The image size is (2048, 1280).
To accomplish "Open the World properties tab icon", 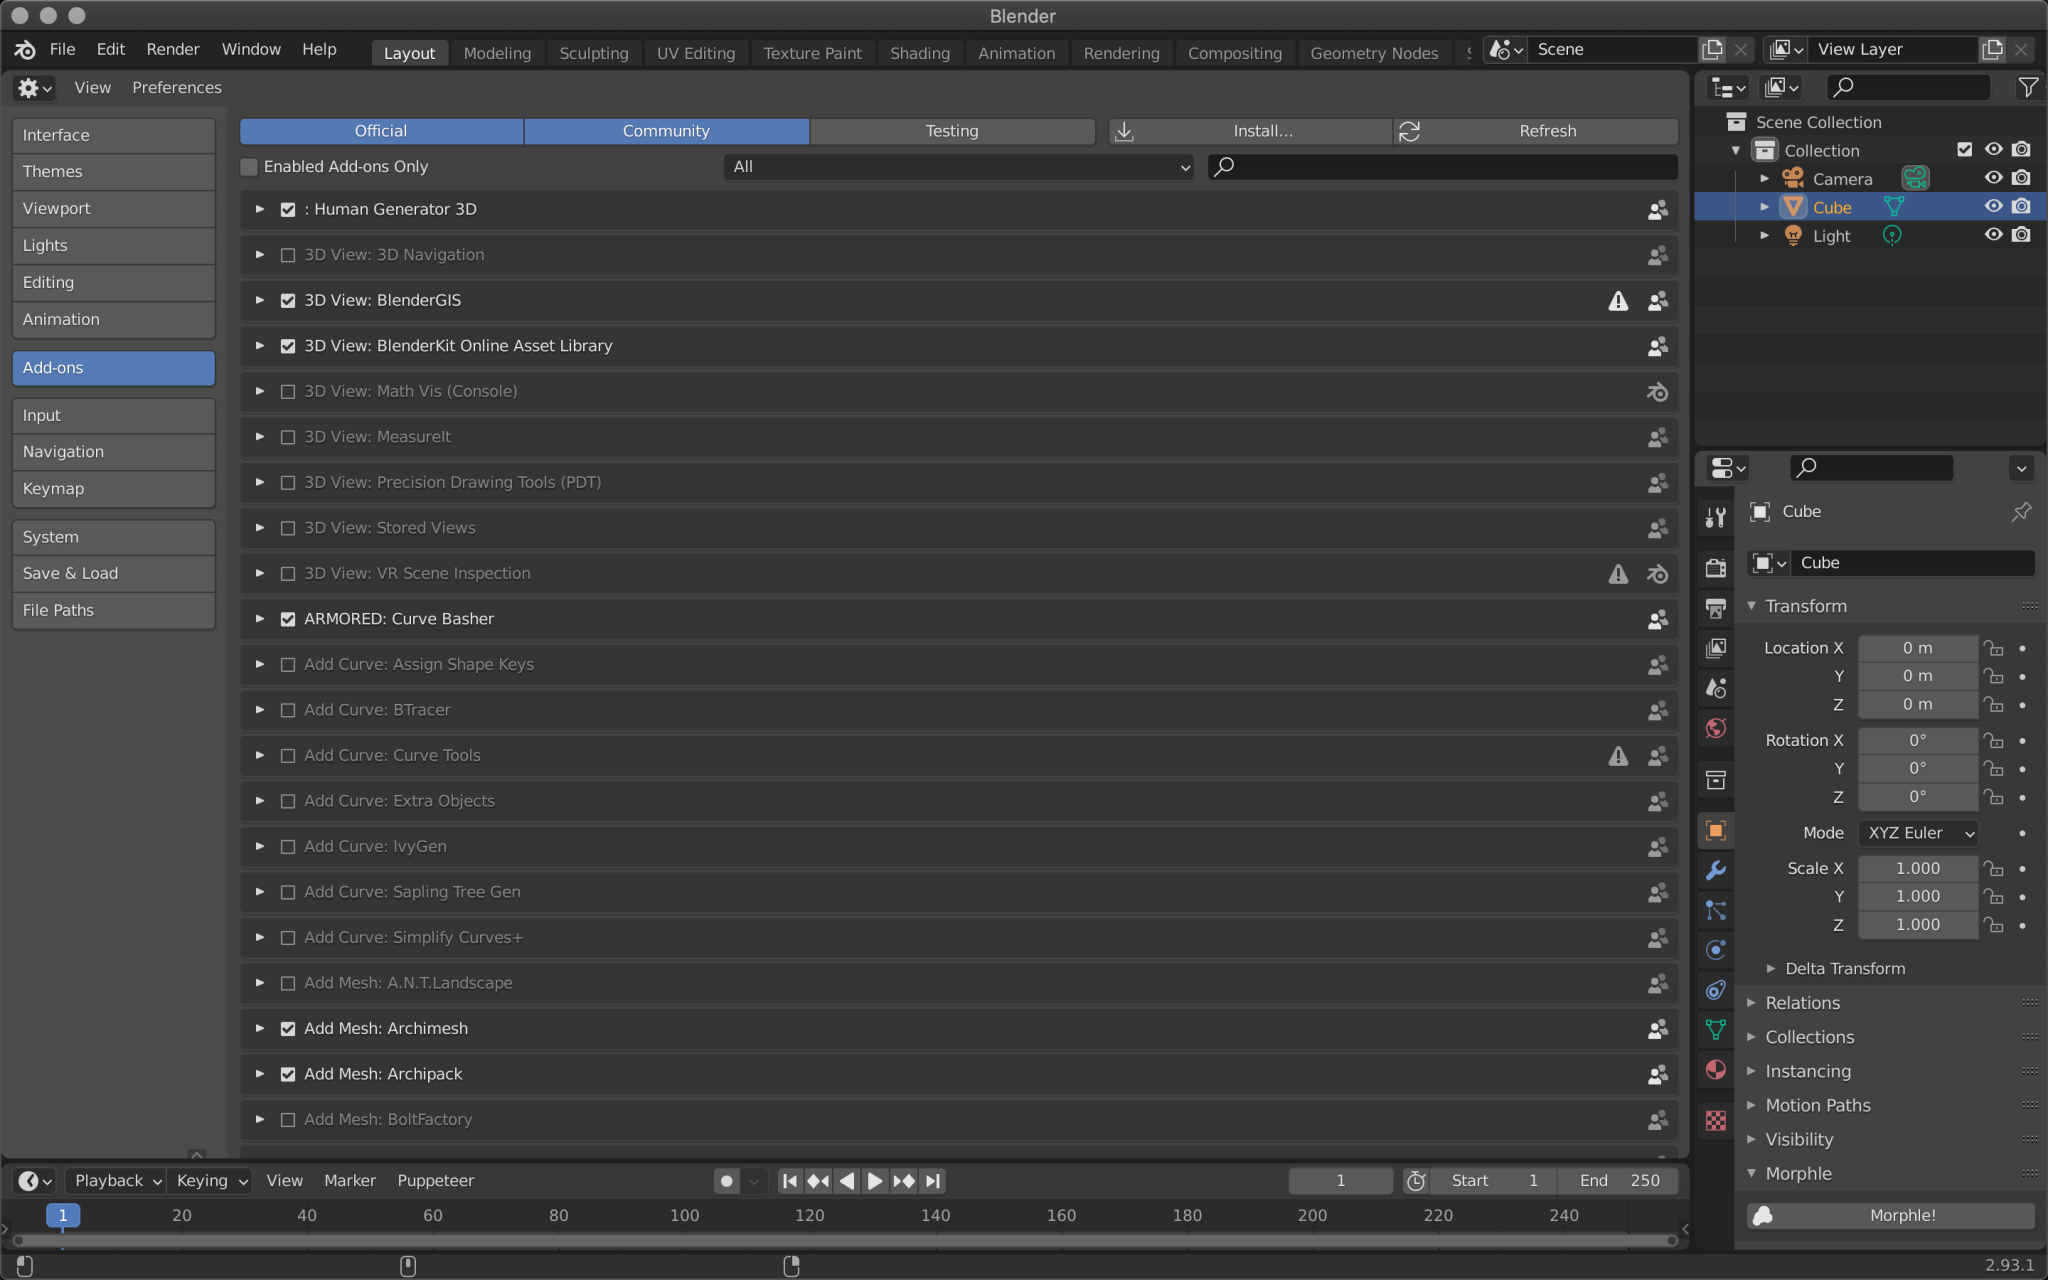I will pos(1716,728).
